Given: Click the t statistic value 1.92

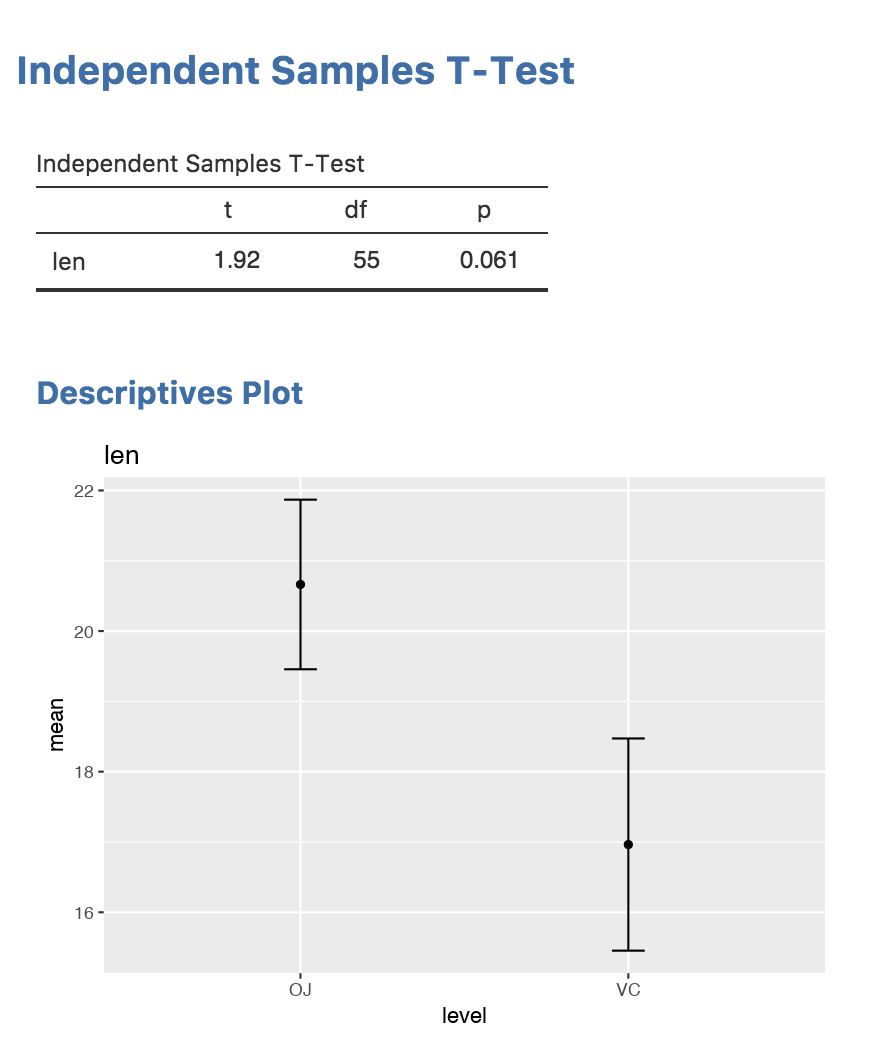Looking at the screenshot, I should (237, 261).
